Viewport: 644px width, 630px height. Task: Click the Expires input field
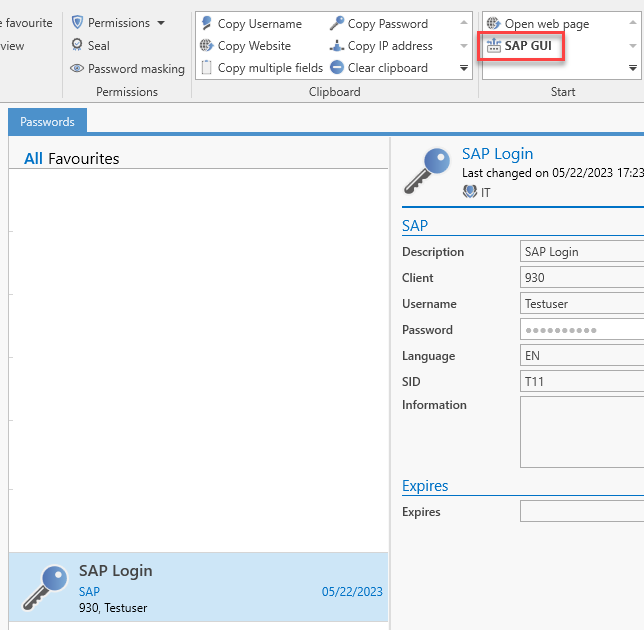[x=582, y=511]
